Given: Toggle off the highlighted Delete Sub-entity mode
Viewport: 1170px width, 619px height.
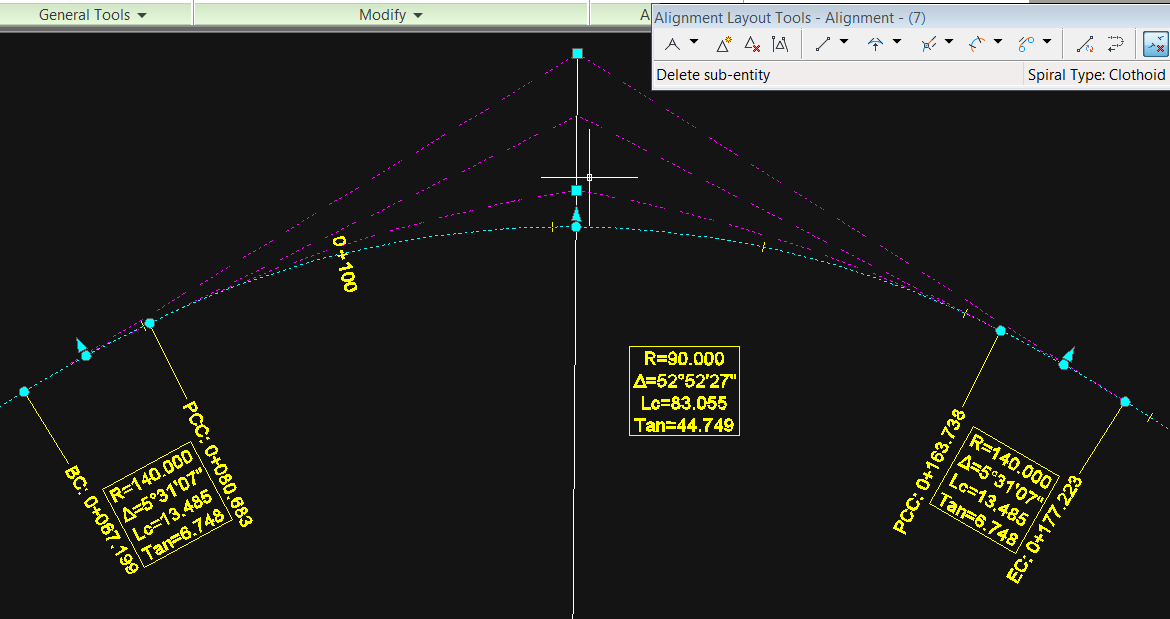Looking at the screenshot, I should coord(1155,43).
